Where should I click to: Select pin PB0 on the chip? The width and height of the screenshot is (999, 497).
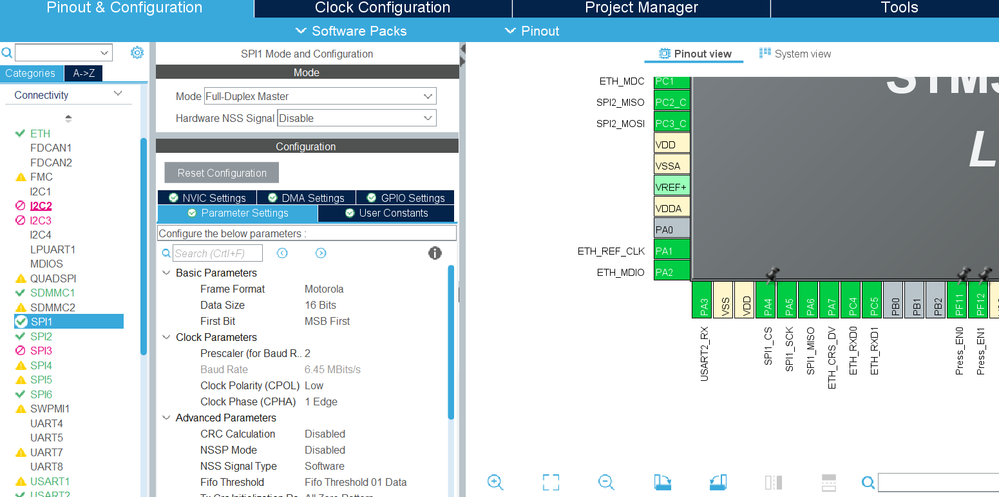pyautogui.click(x=894, y=299)
